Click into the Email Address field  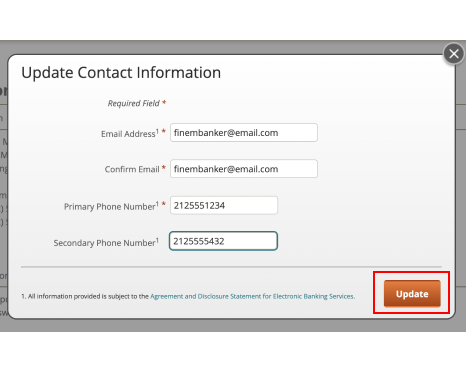click(x=244, y=133)
